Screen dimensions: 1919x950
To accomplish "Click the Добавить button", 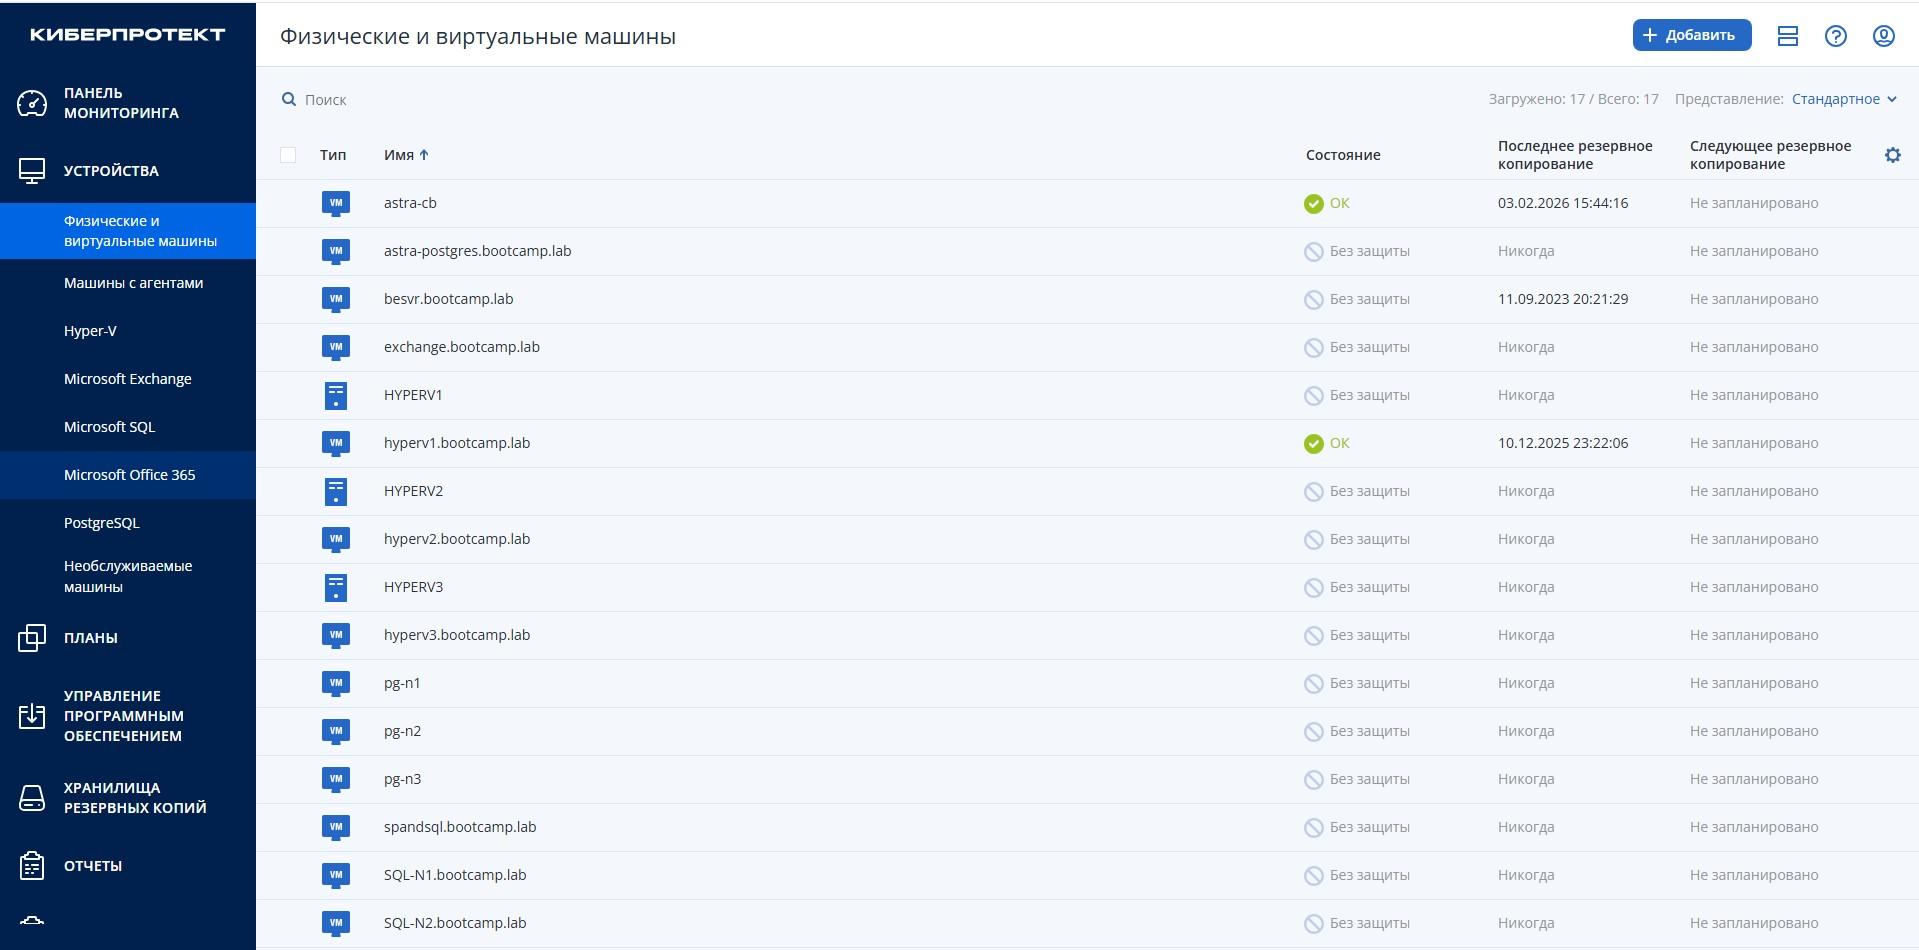I will (x=1691, y=35).
